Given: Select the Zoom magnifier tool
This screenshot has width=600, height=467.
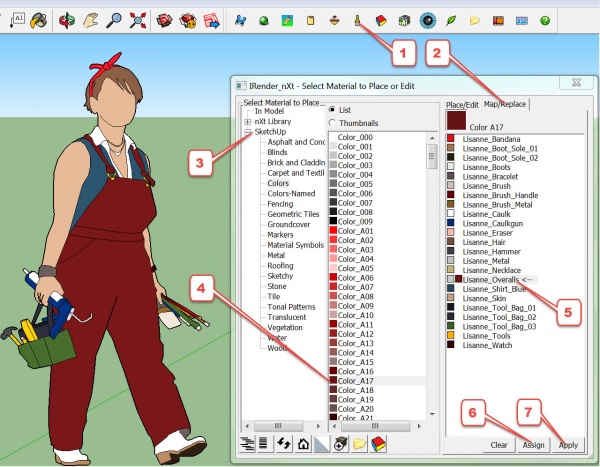Looking at the screenshot, I should [x=115, y=19].
